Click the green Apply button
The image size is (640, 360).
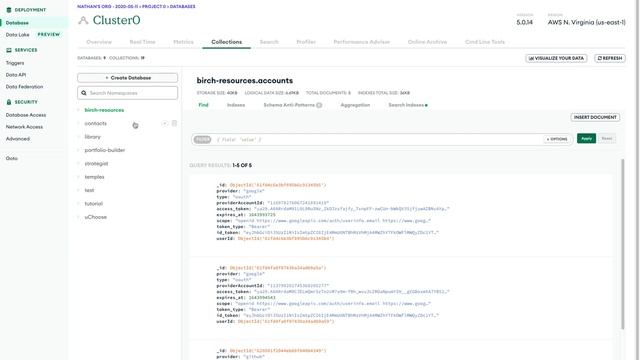coord(587,139)
